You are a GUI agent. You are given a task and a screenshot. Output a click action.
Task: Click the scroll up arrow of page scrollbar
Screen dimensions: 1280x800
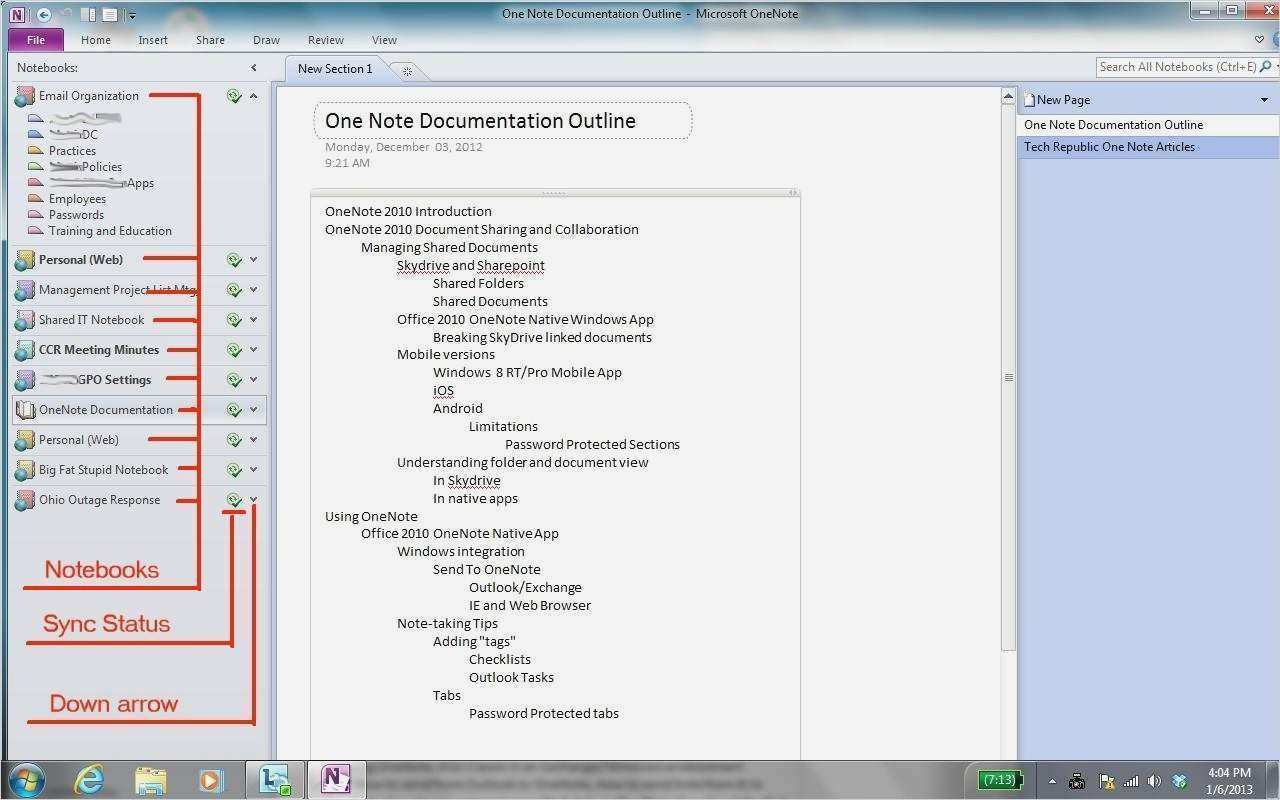coord(1008,97)
